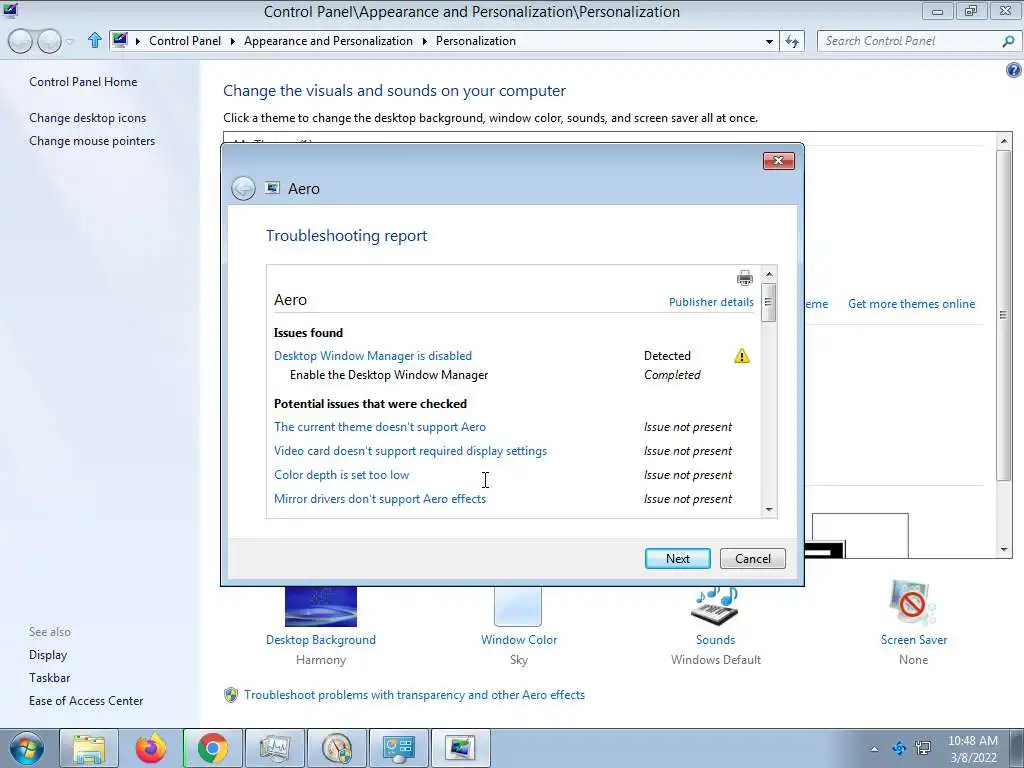Open the Publisher details link
The height and width of the screenshot is (768, 1024).
coord(711,302)
